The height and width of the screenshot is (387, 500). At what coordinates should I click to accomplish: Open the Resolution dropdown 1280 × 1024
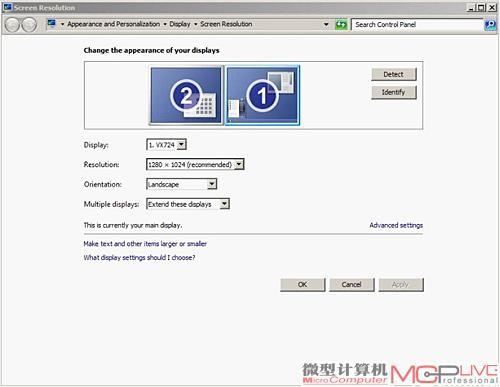click(195, 164)
